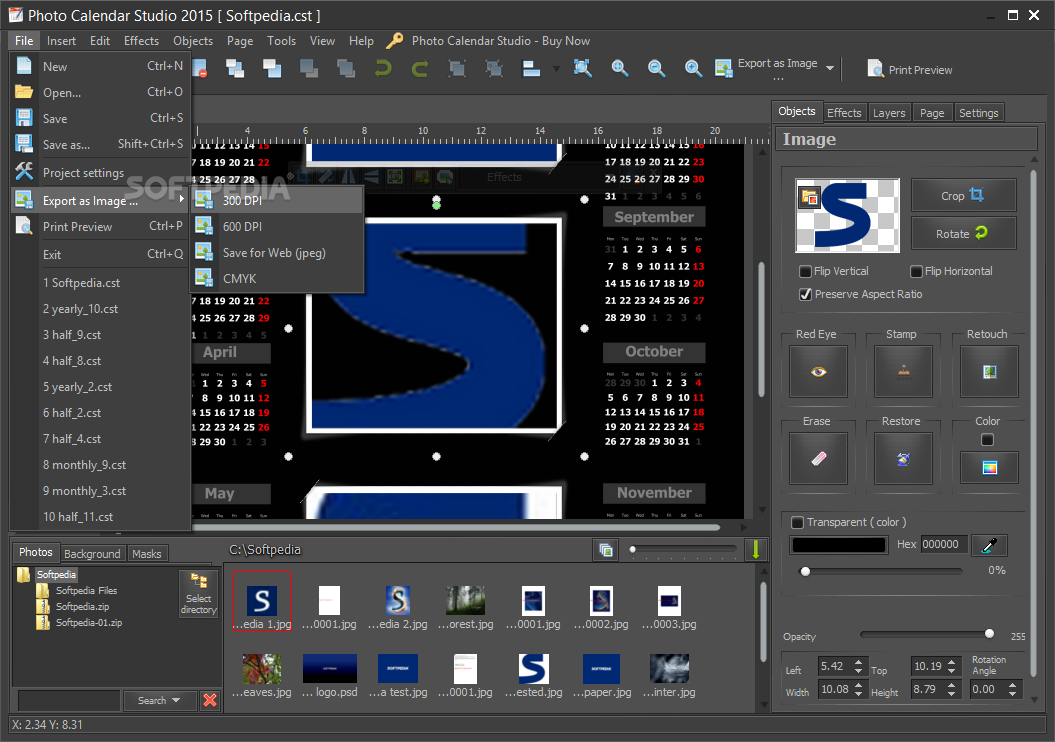Click the Erase tool icon
1055x742 pixels.
(x=818, y=458)
